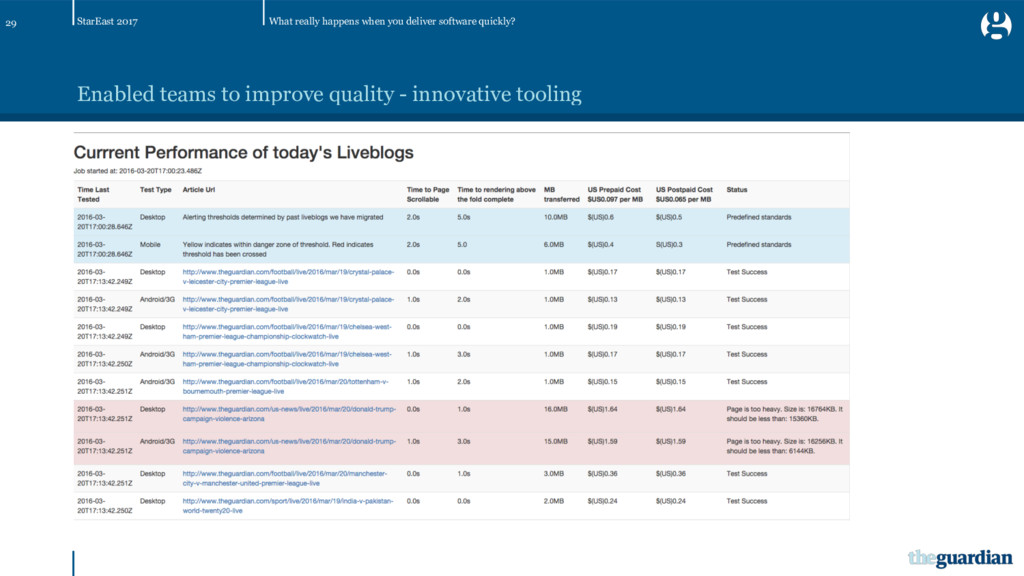Viewport: 1024px width, 576px height.
Task: Click the Guardian 'g' logo in the header
Action: (996, 26)
